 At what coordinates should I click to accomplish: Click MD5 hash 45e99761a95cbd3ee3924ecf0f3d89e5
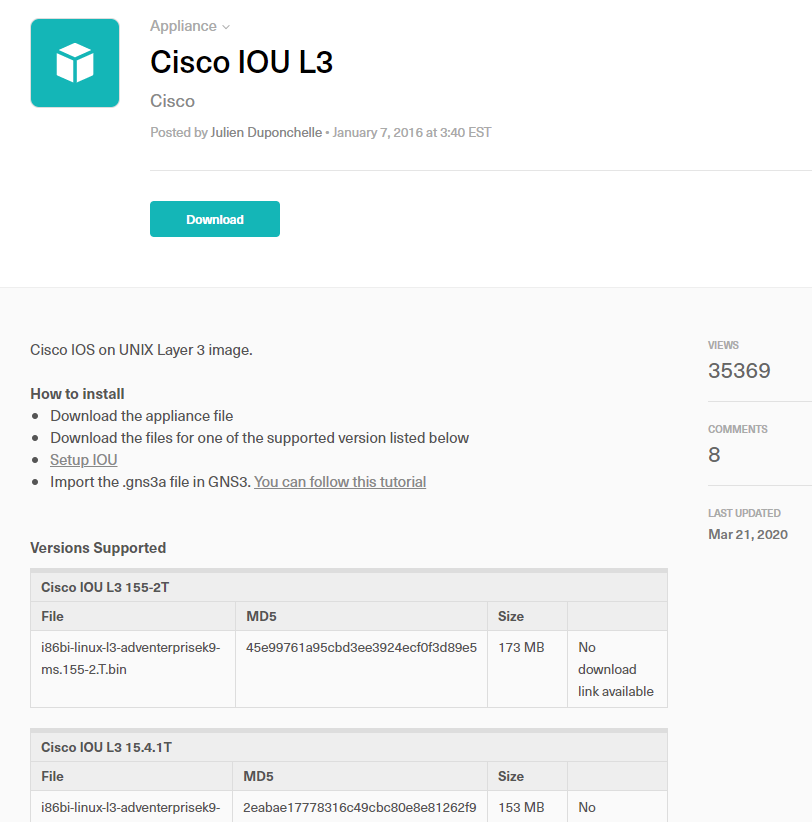[x=361, y=647]
